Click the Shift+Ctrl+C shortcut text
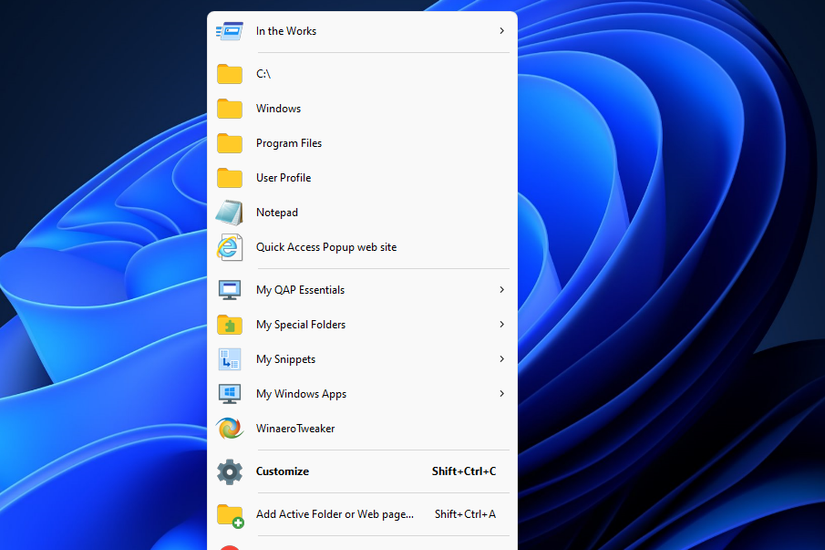825x550 pixels. pos(464,472)
